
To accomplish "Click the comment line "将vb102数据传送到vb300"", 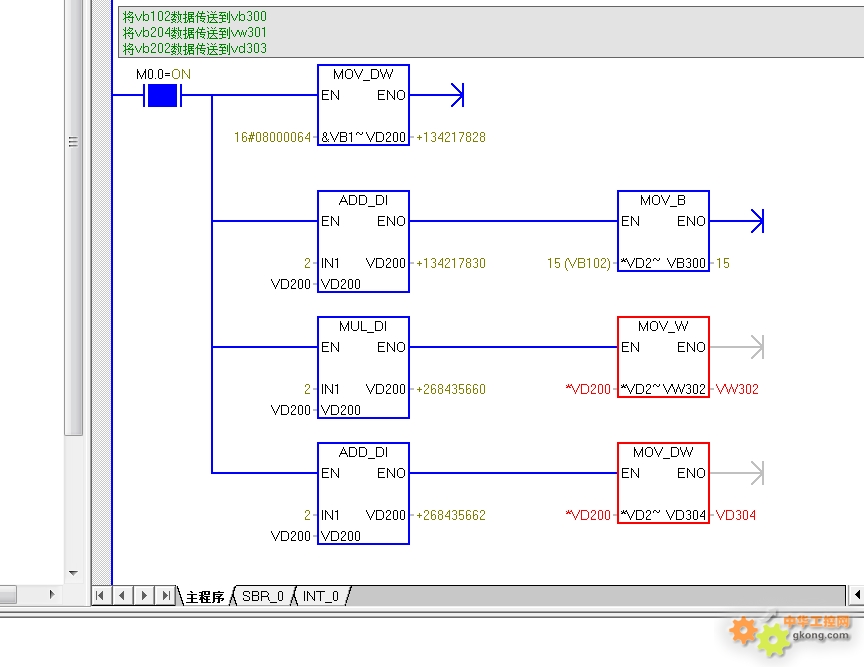I will [195, 17].
